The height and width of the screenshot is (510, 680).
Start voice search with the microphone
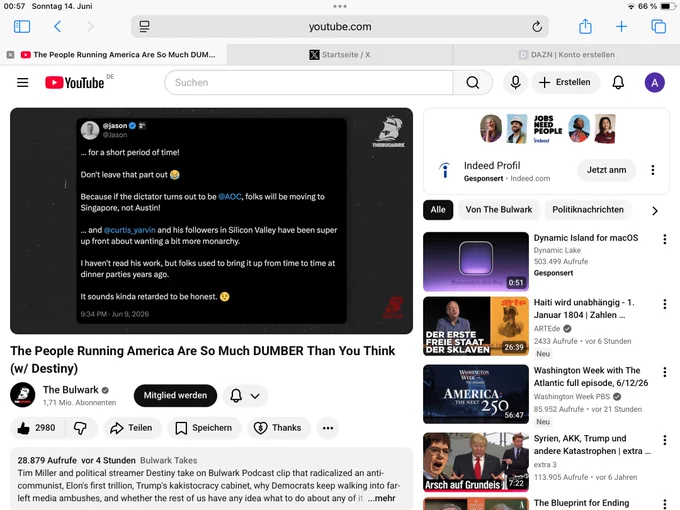click(x=515, y=82)
